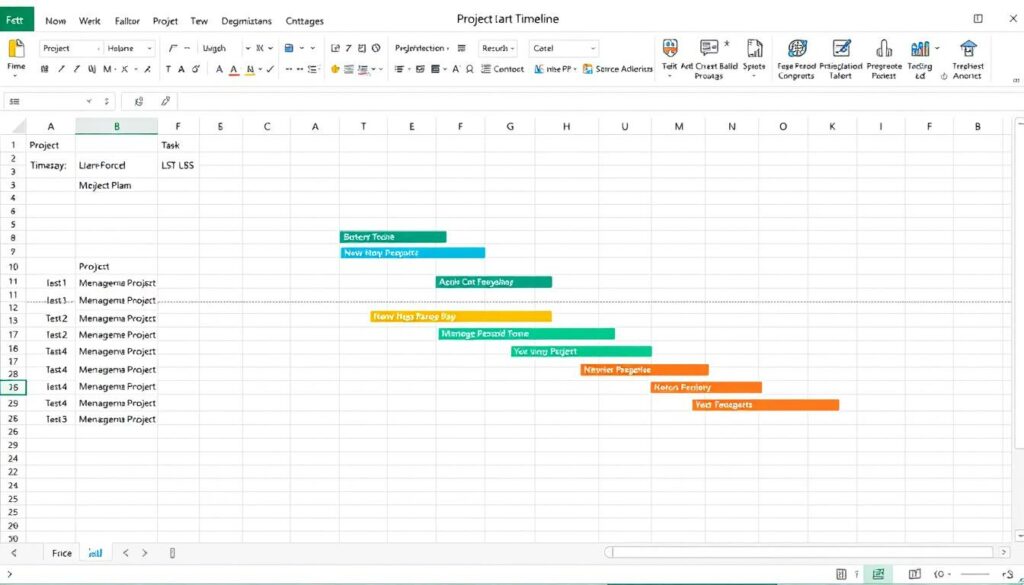Viewport: 1024px width, 585px height.
Task: Open the Projet ribbon tab
Action: coord(165,21)
